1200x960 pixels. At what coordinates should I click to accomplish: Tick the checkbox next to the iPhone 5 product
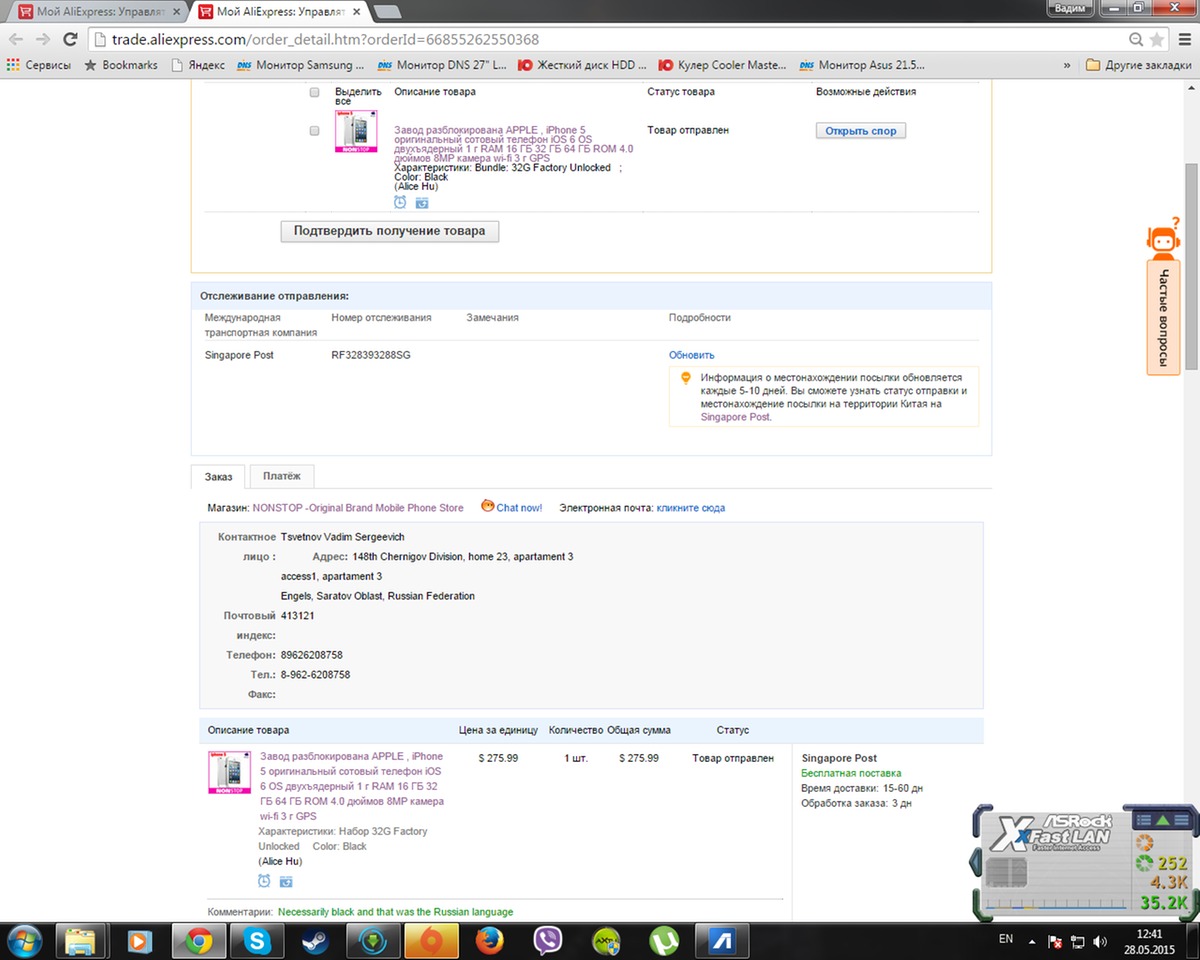coord(314,131)
